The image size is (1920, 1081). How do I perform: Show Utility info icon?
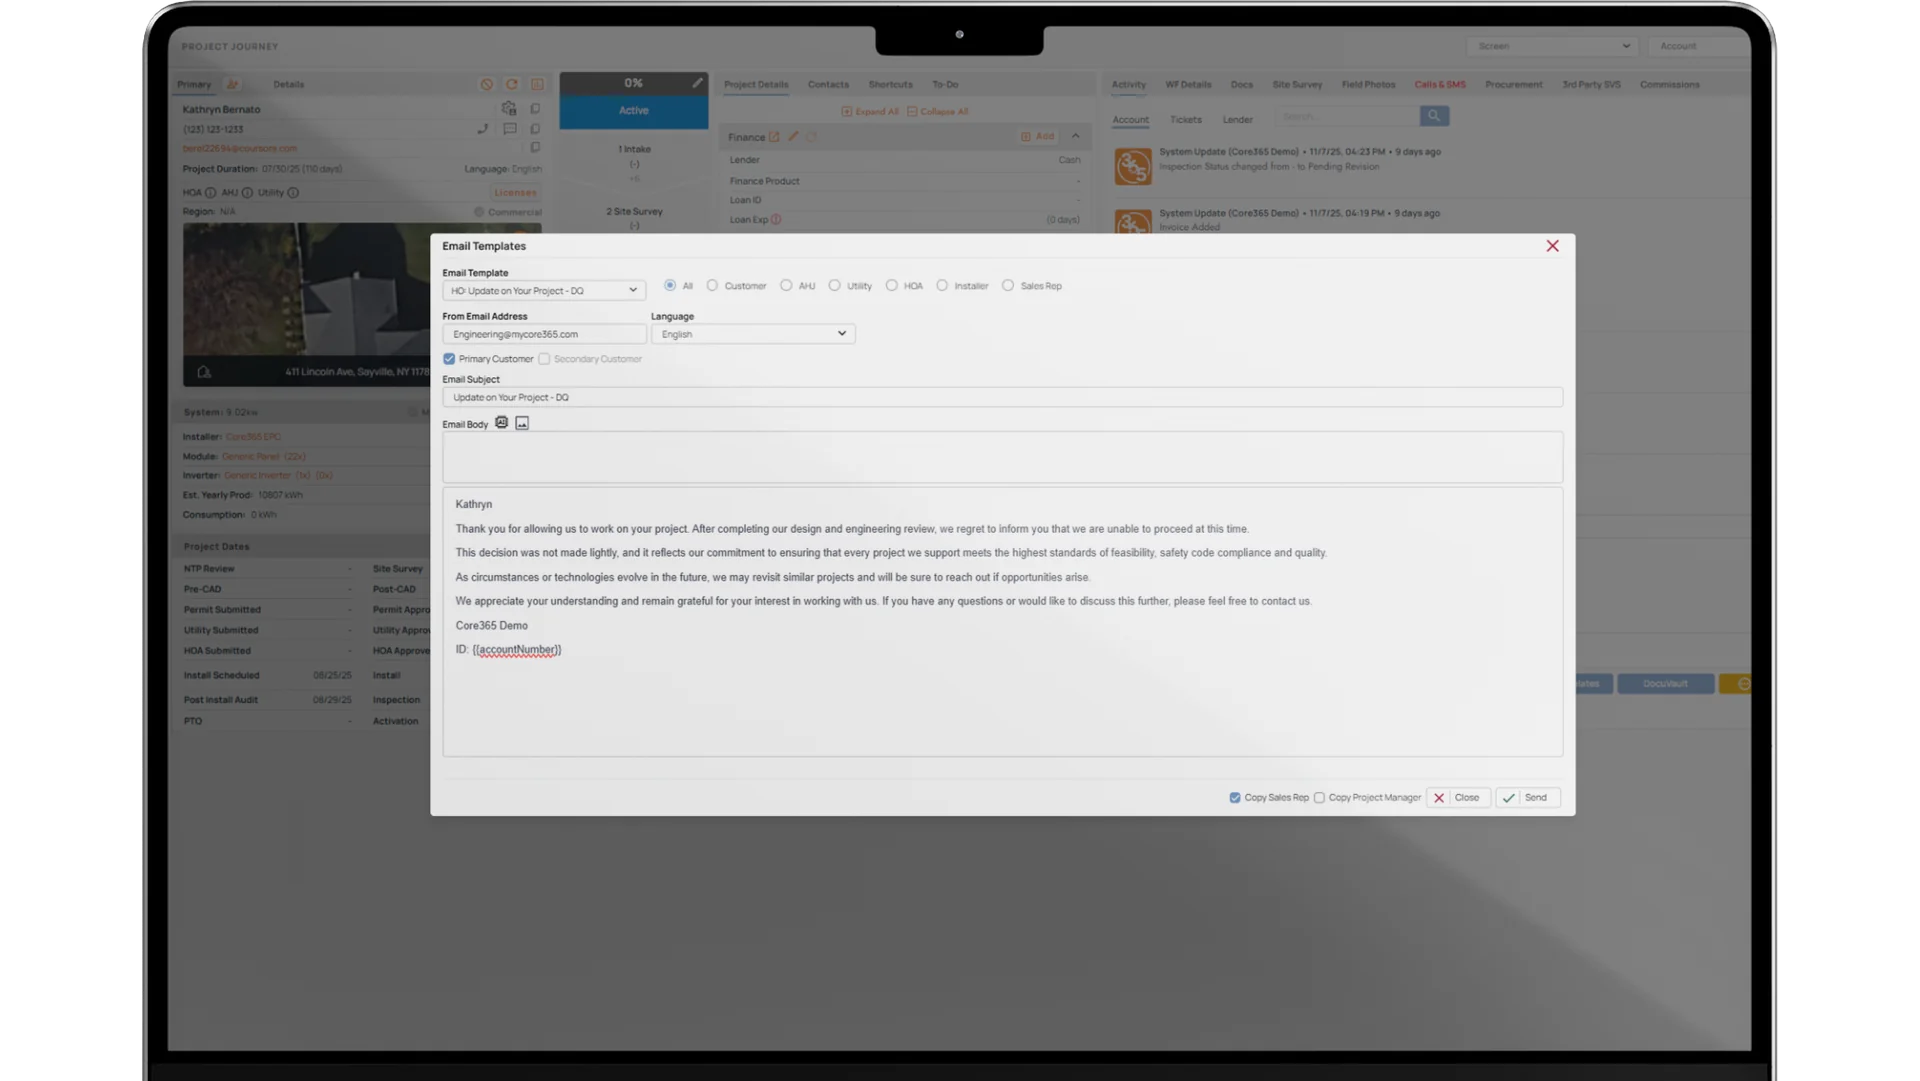tap(293, 193)
